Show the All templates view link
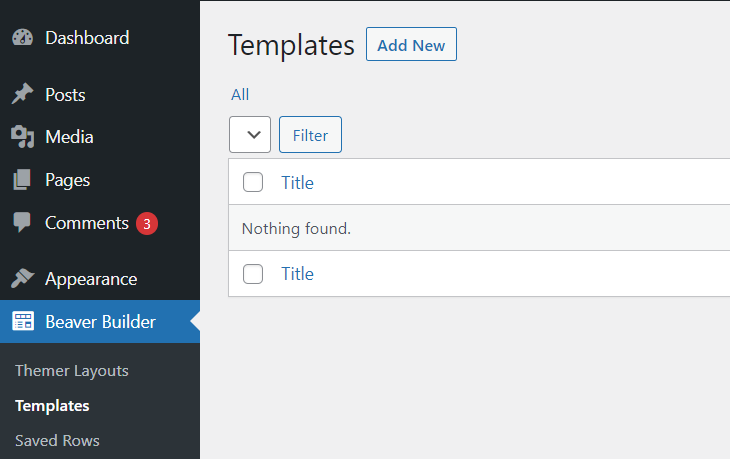The width and height of the screenshot is (730, 459). point(240,95)
